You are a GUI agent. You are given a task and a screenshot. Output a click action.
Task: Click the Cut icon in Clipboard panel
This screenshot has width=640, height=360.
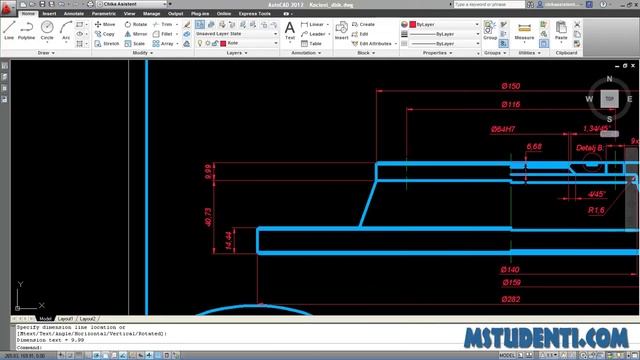point(577,24)
